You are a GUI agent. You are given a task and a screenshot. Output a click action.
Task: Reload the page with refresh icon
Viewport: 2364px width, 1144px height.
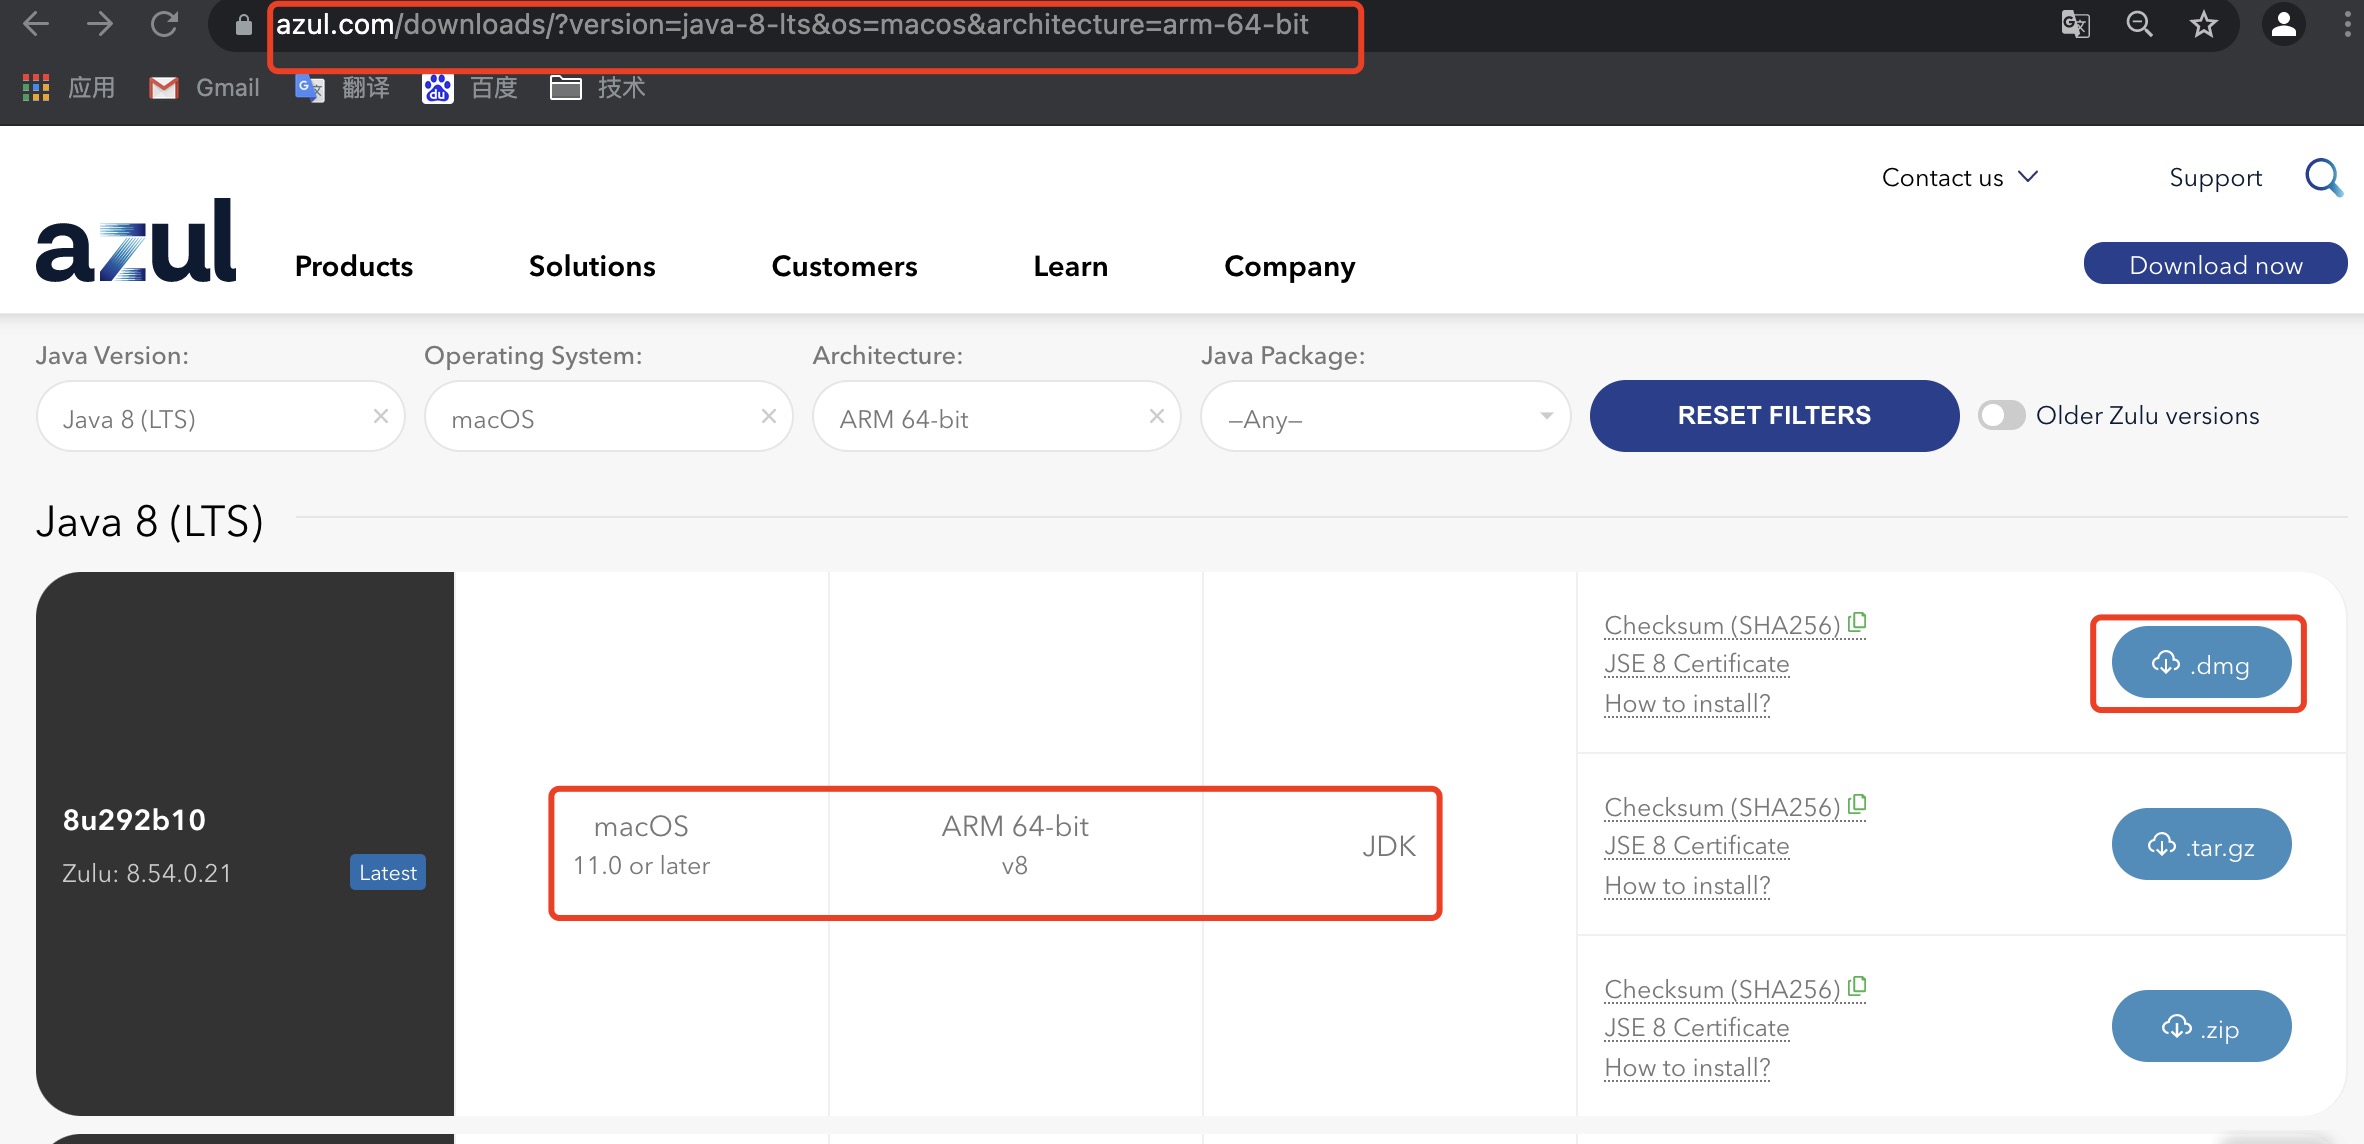pyautogui.click(x=164, y=24)
